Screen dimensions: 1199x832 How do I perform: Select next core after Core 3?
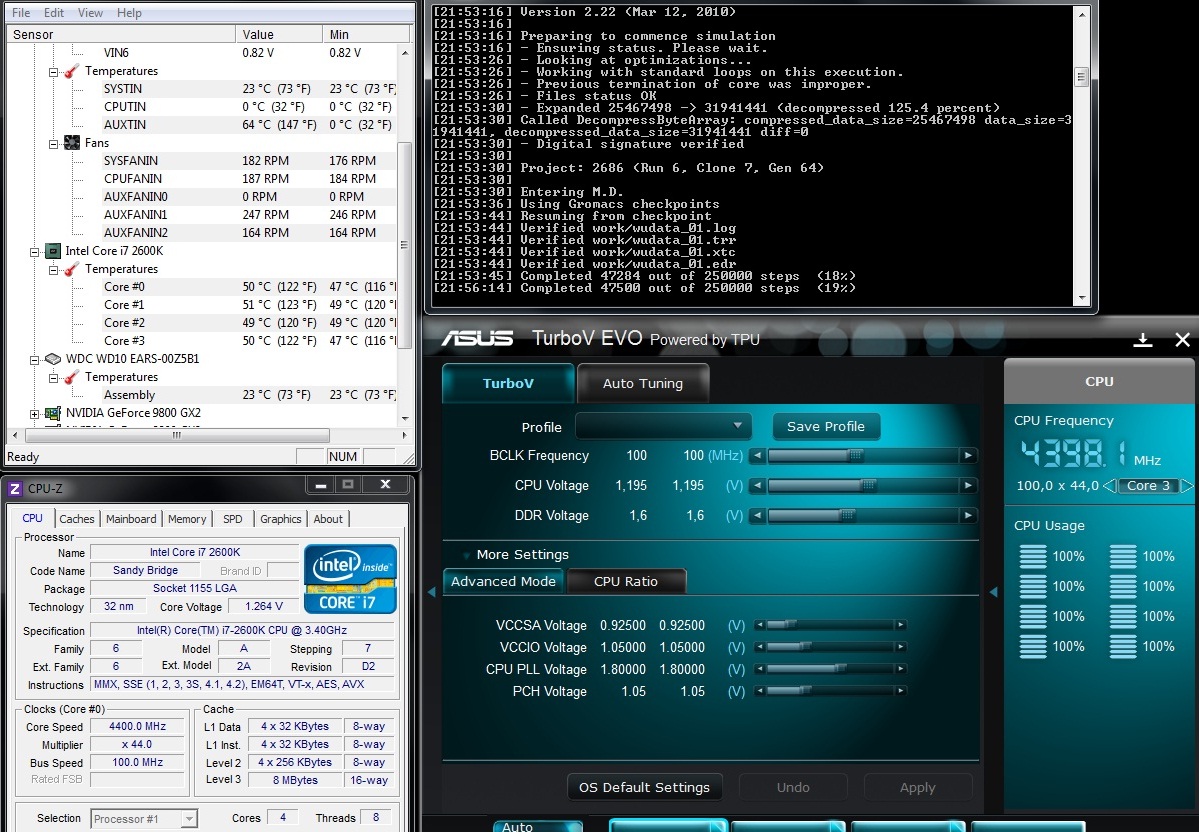pyautogui.click(x=1186, y=486)
